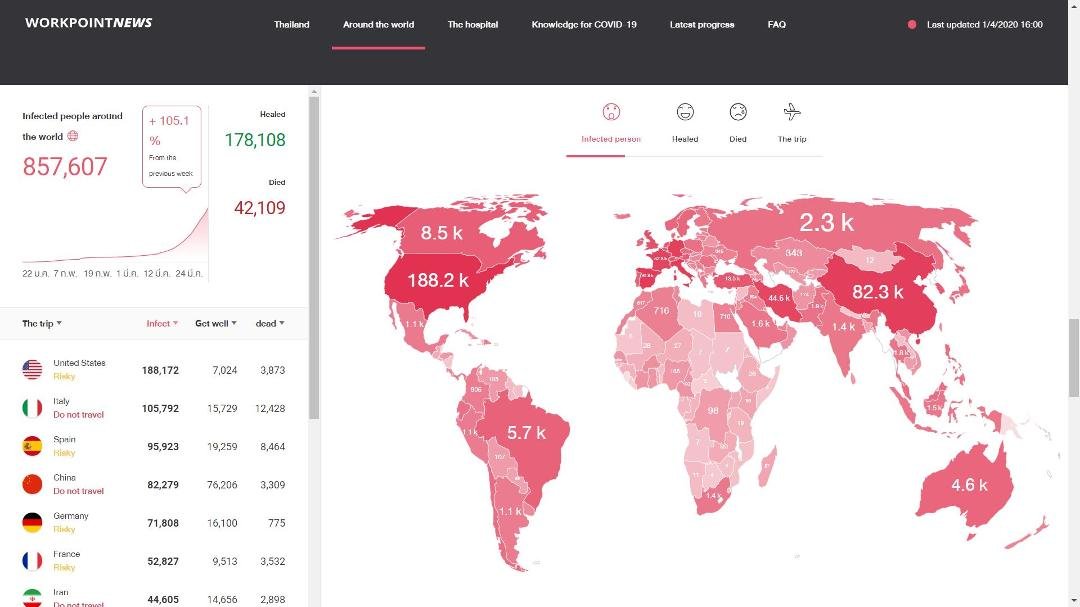Click the 5.7 k label on Brazil
Viewport: 1080px width, 607px height.
tap(526, 433)
